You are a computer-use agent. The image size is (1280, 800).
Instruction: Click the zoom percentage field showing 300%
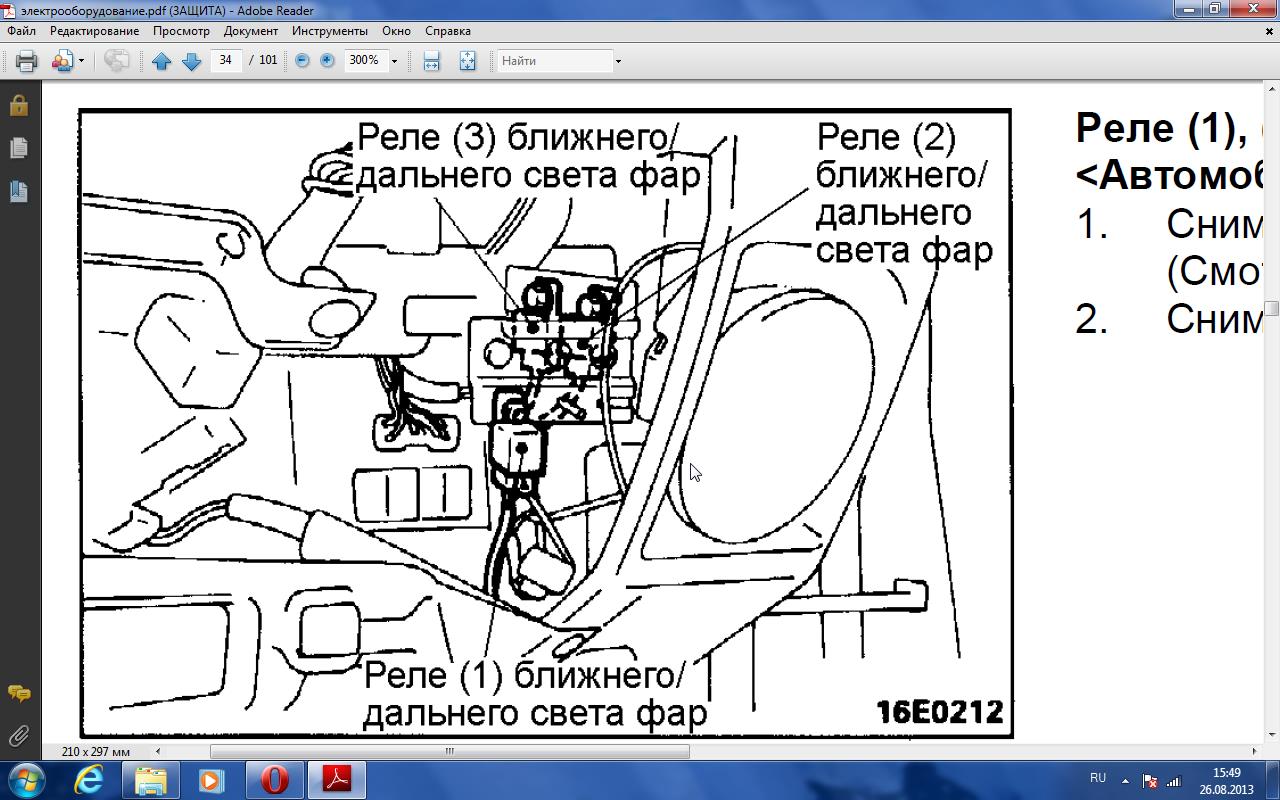[x=365, y=61]
